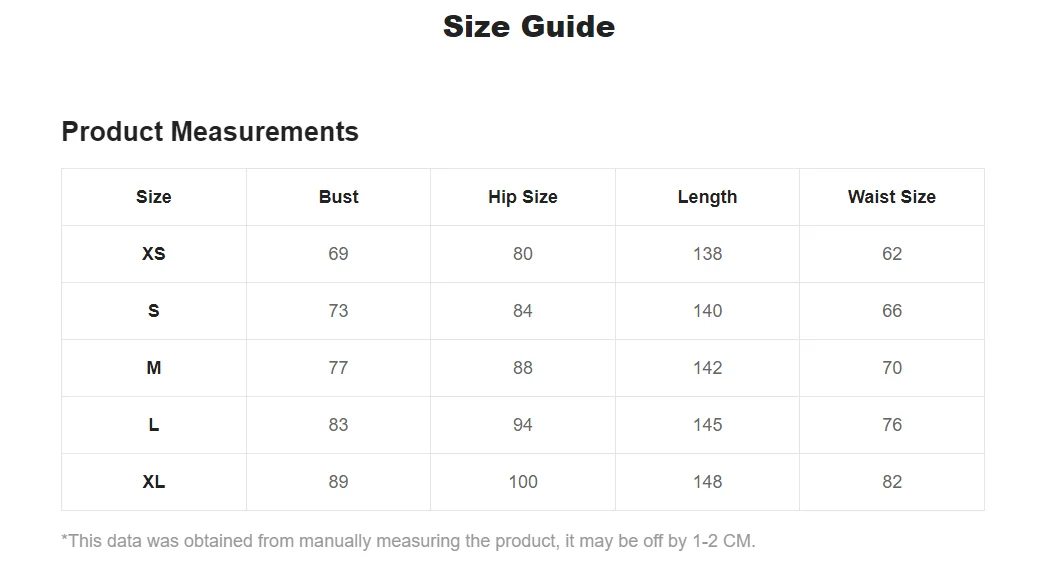This screenshot has width=1039, height=581.
Task: Select the S hip size value 84
Action: pos(523,311)
